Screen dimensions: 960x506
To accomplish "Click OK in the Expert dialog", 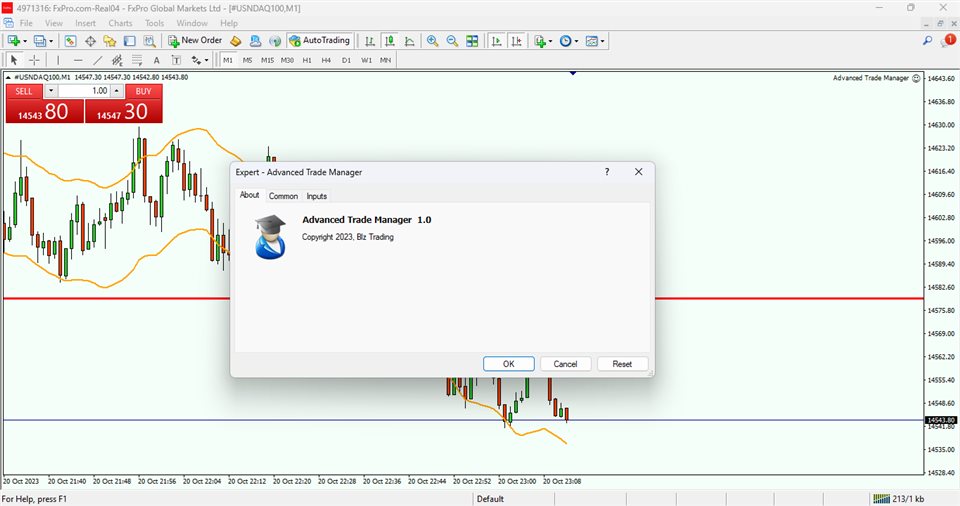I will click(509, 364).
